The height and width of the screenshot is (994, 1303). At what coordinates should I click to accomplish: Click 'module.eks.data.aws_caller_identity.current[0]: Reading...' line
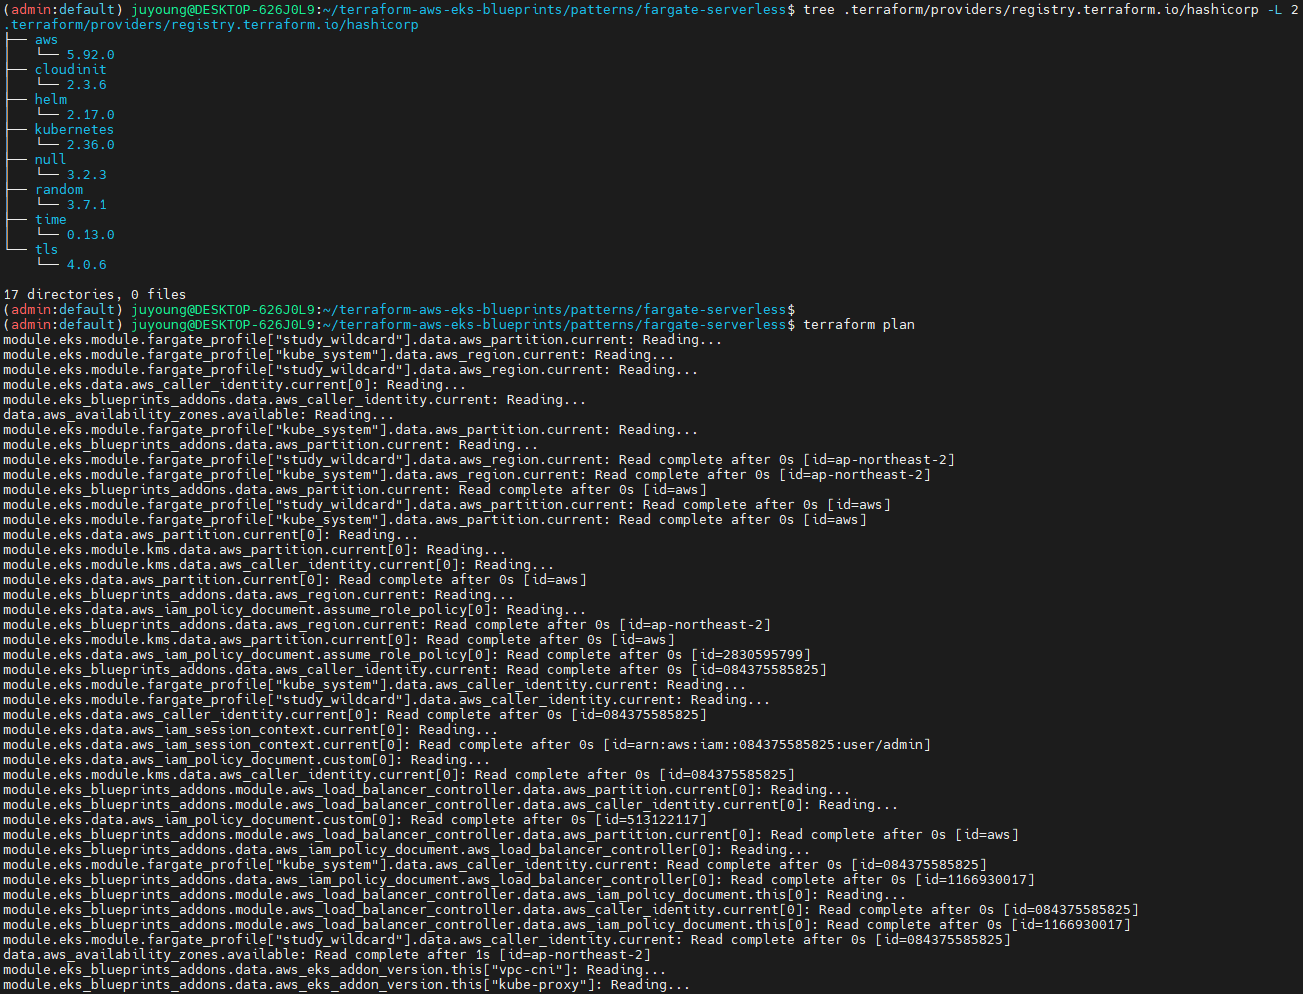tap(235, 385)
